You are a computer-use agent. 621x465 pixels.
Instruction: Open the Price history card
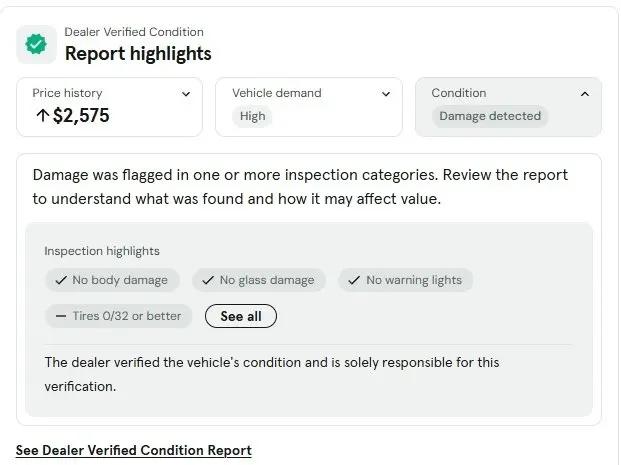110,107
